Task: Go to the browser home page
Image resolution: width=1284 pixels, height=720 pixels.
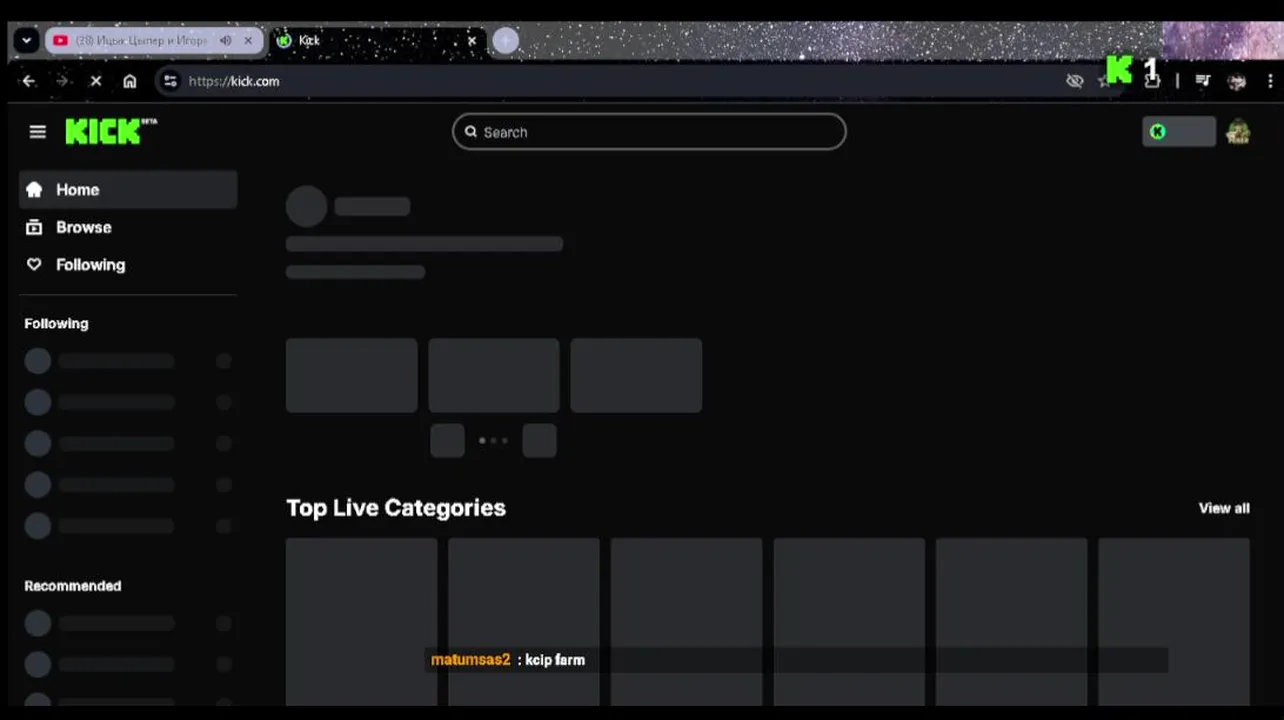Action: click(x=130, y=81)
